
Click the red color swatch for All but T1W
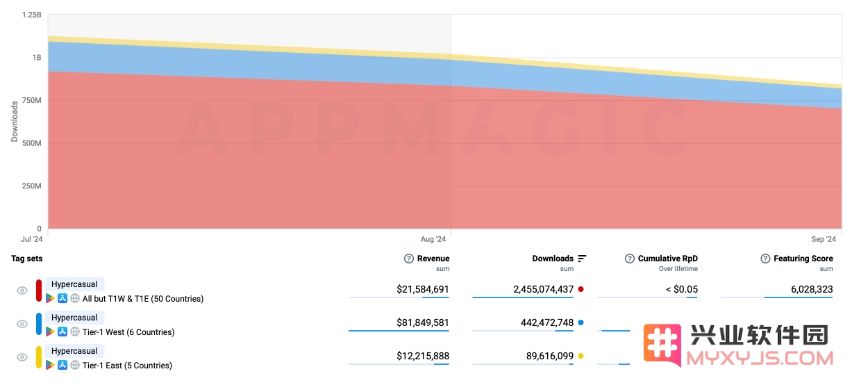(x=39, y=291)
